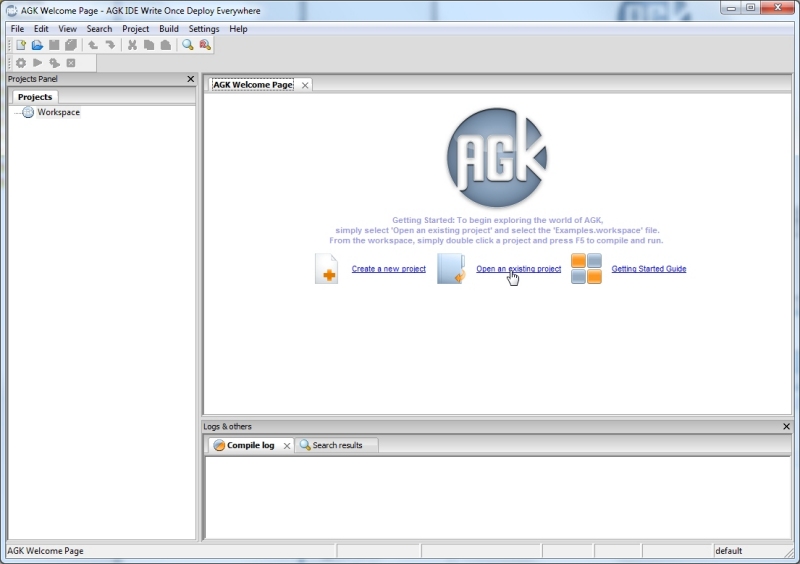Screen dimensions: 800x564
Task: Click the Getting Started Guide squares icon
Action: click(586, 268)
